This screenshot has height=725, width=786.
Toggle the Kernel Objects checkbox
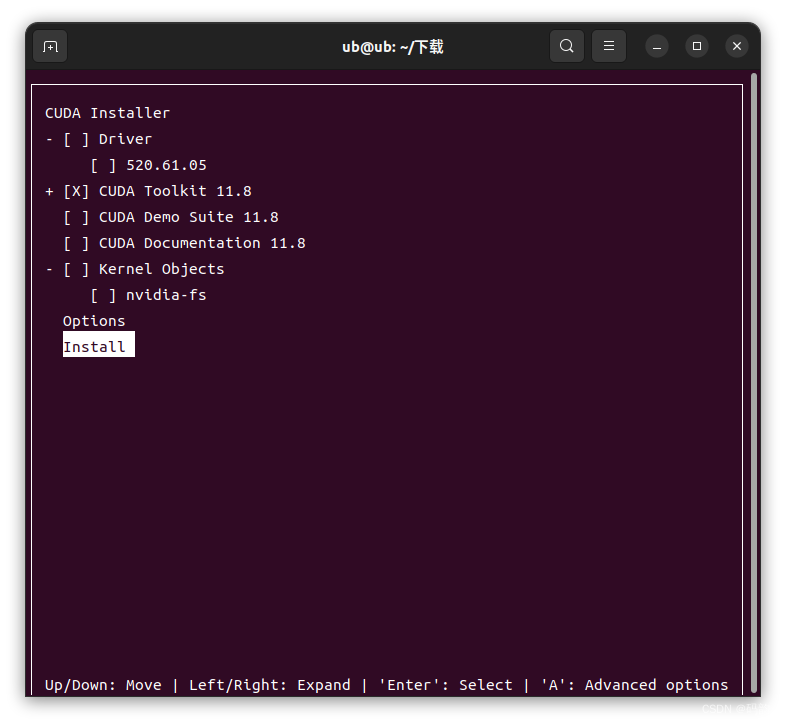pyautogui.click(x=76, y=269)
